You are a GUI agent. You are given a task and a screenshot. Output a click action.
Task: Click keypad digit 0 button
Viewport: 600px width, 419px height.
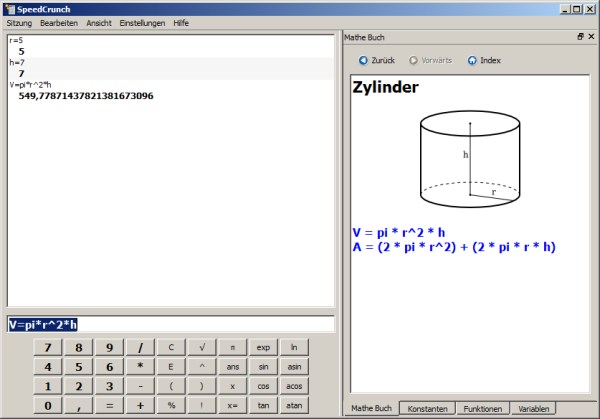[48, 406]
